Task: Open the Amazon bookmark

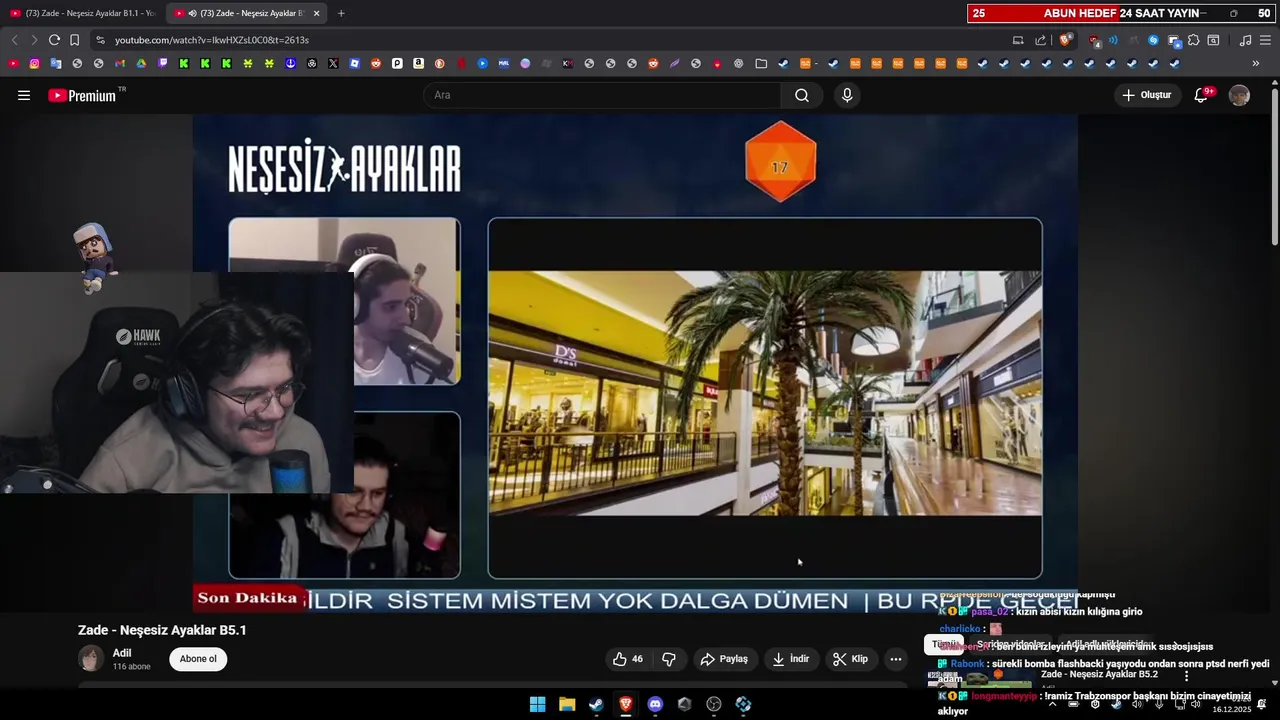Action: [418, 63]
